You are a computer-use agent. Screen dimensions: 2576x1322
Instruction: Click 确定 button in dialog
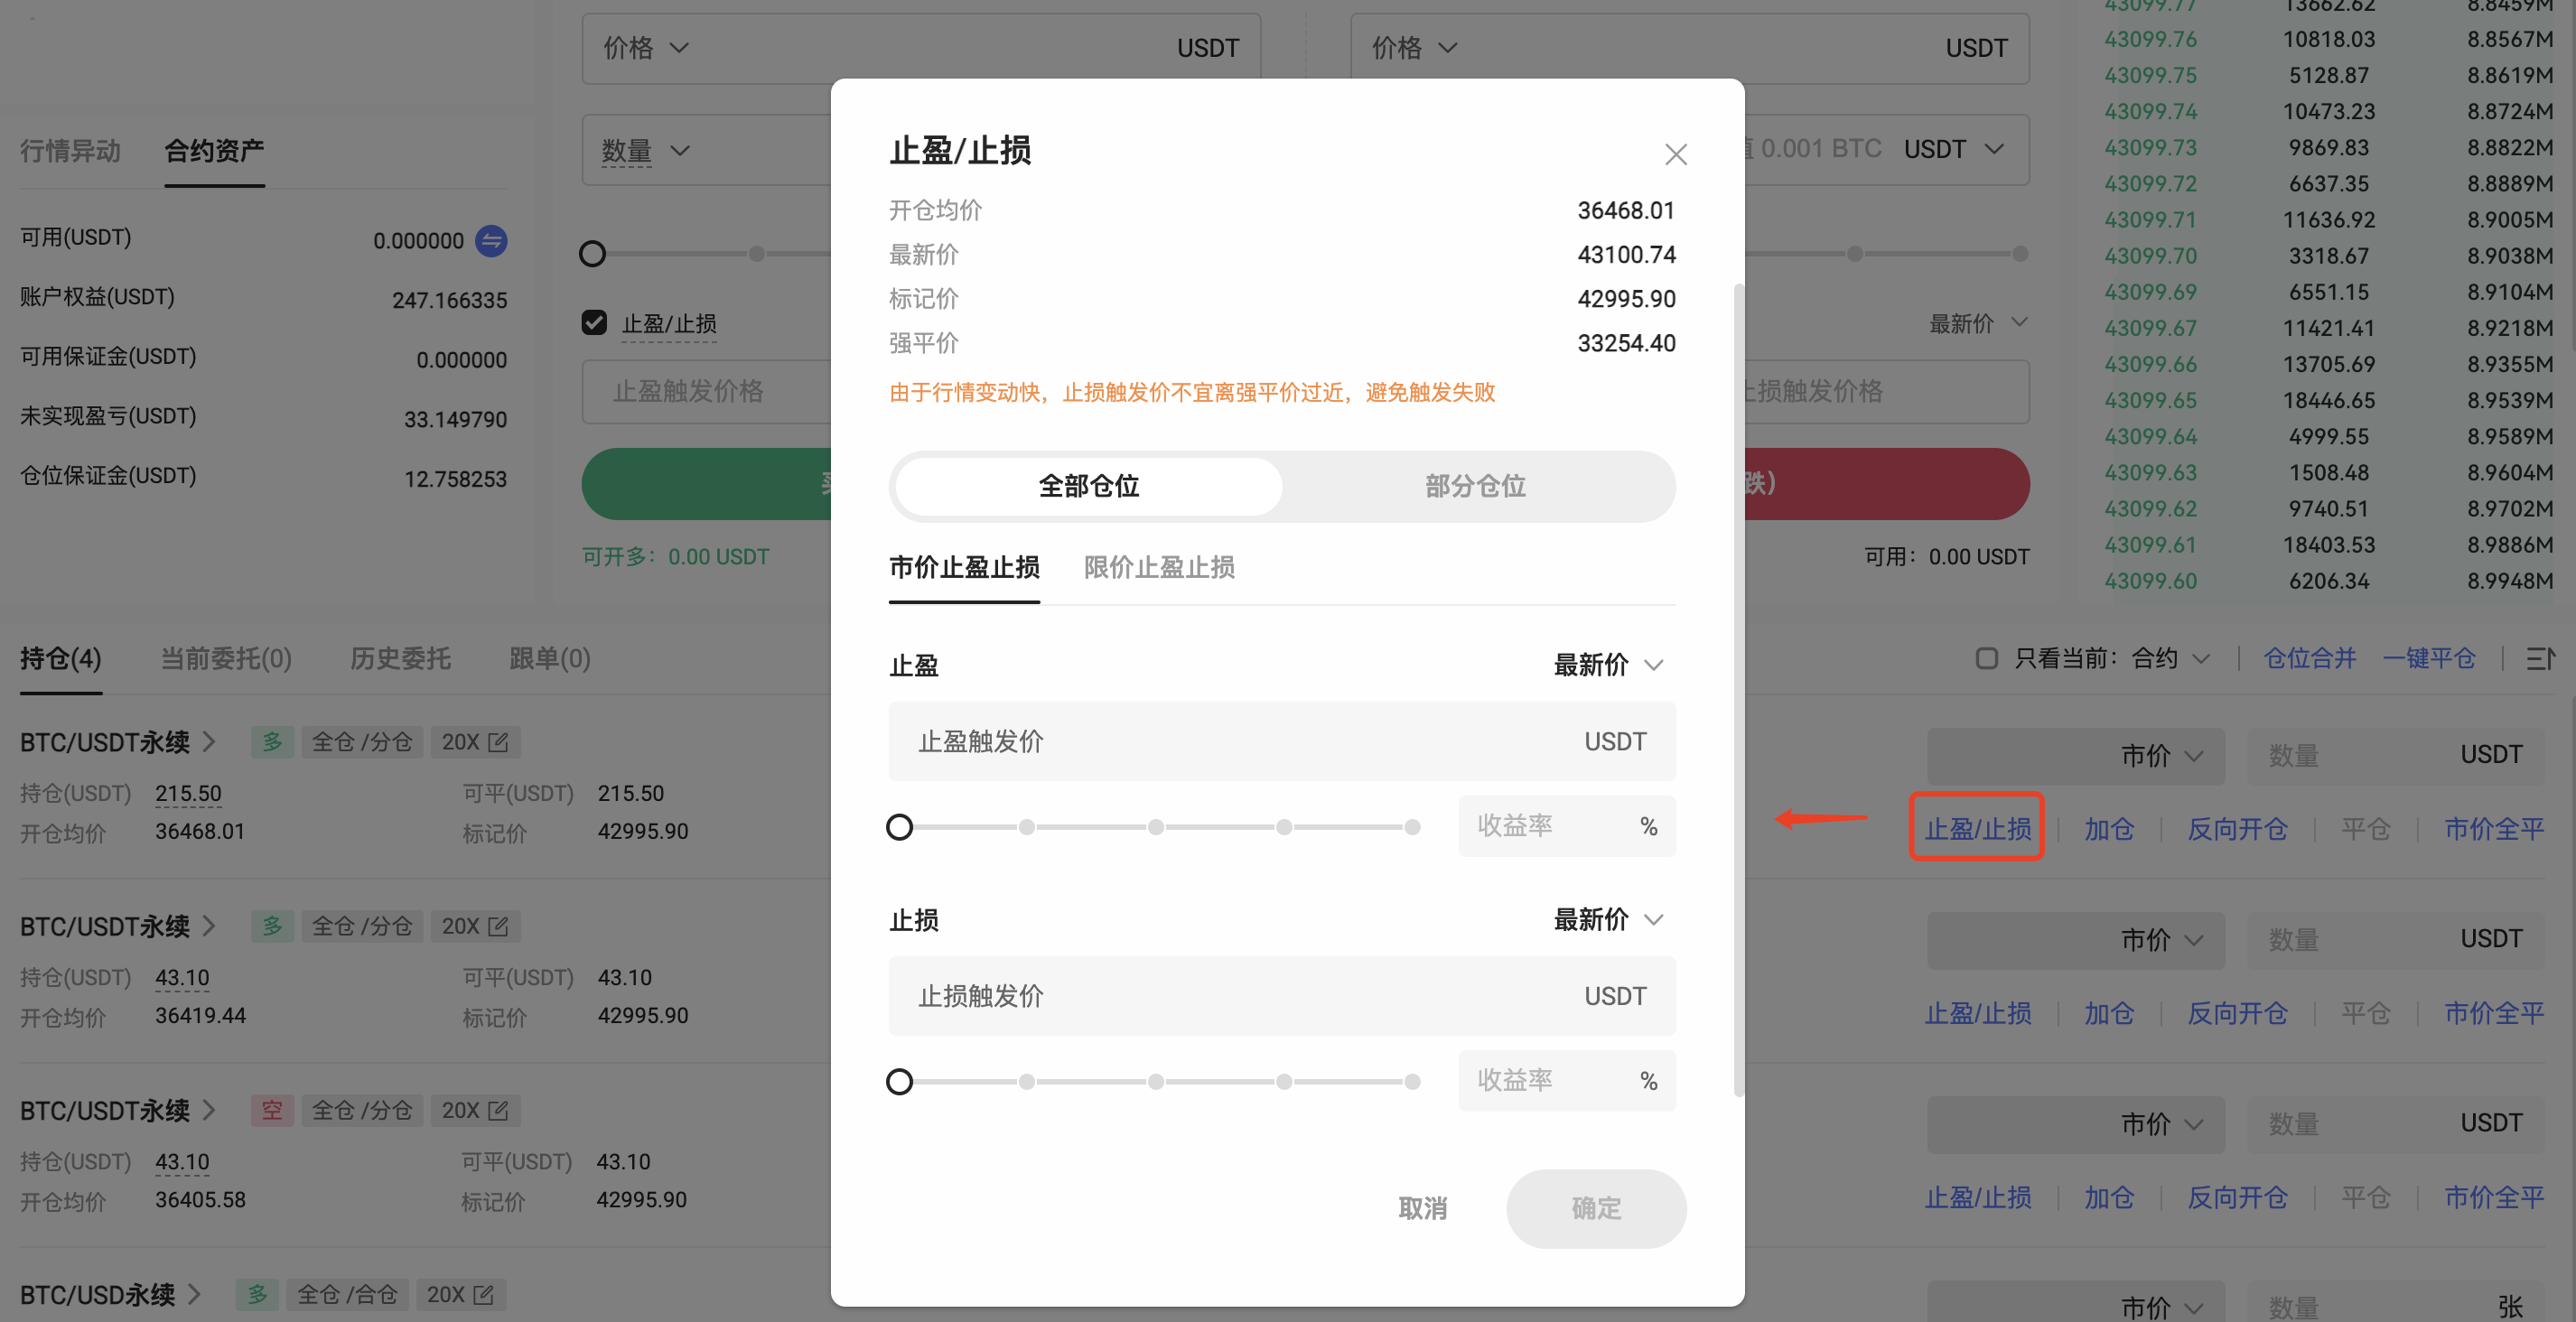tap(1596, 1208)
